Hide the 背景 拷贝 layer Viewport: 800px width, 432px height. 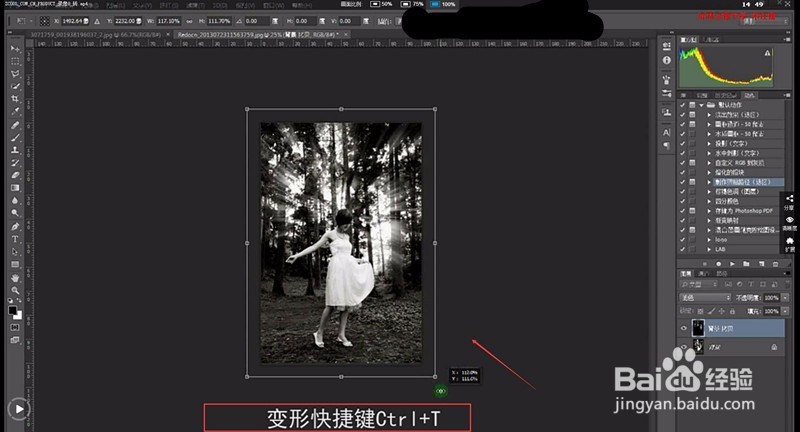coord(684,328)
